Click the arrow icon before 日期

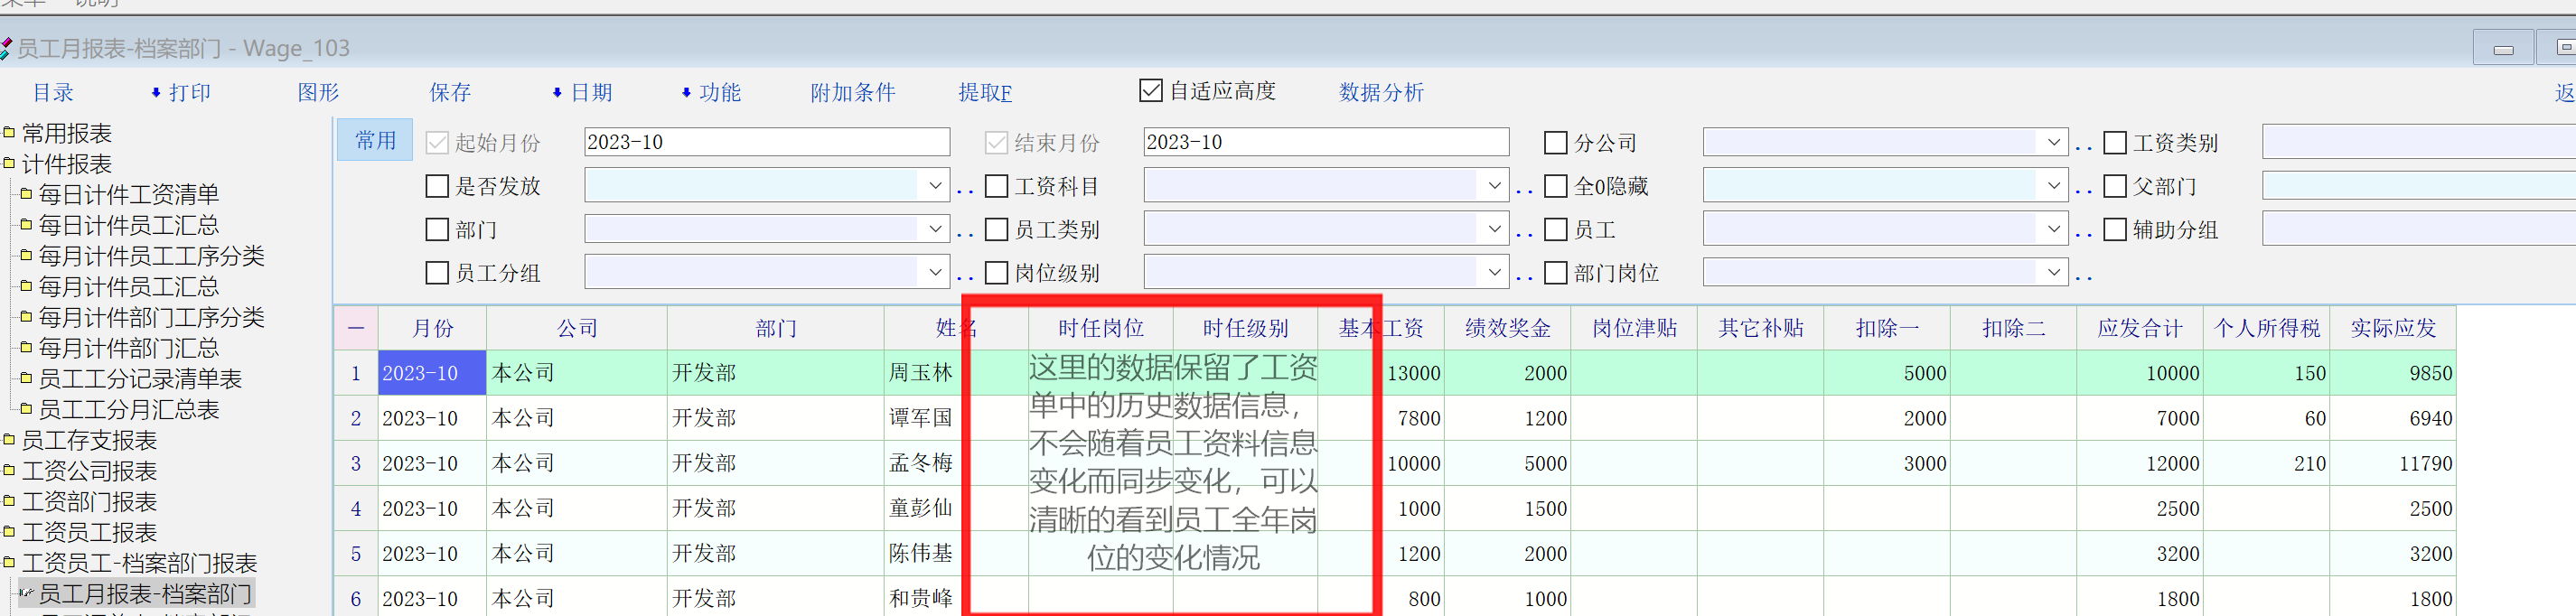coord(557,93)
